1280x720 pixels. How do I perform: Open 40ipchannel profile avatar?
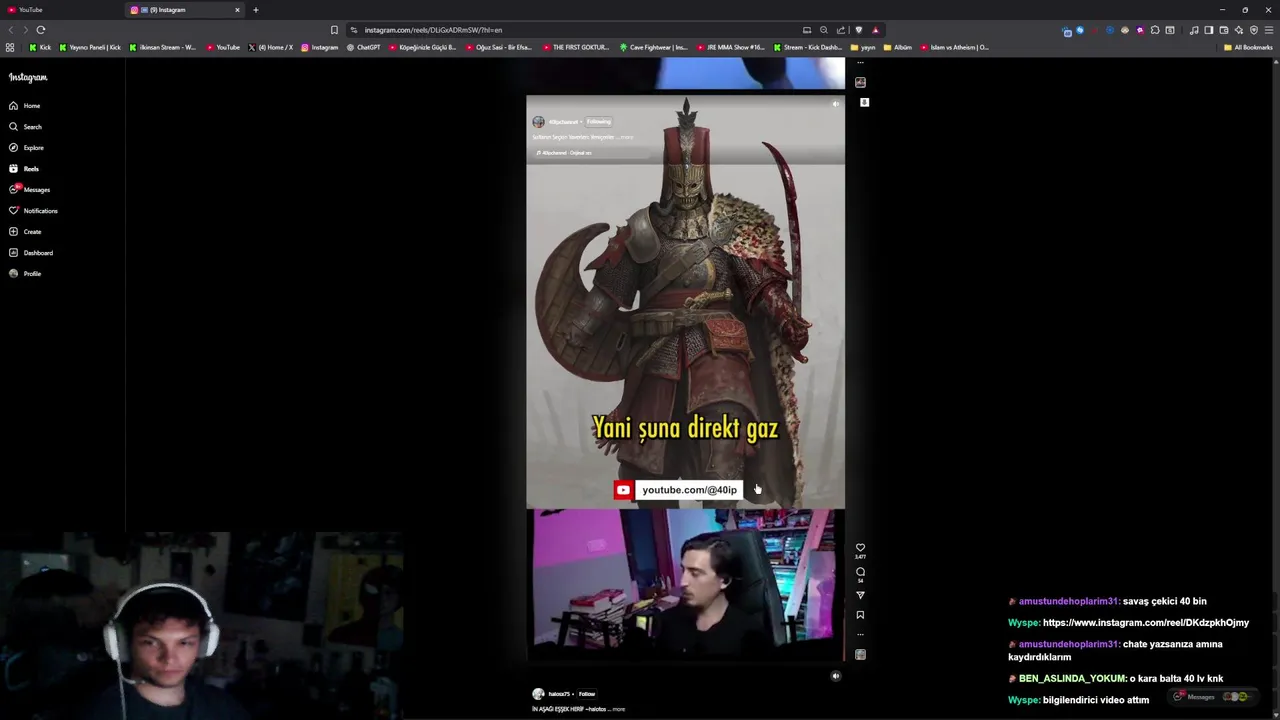pos(538,122)
